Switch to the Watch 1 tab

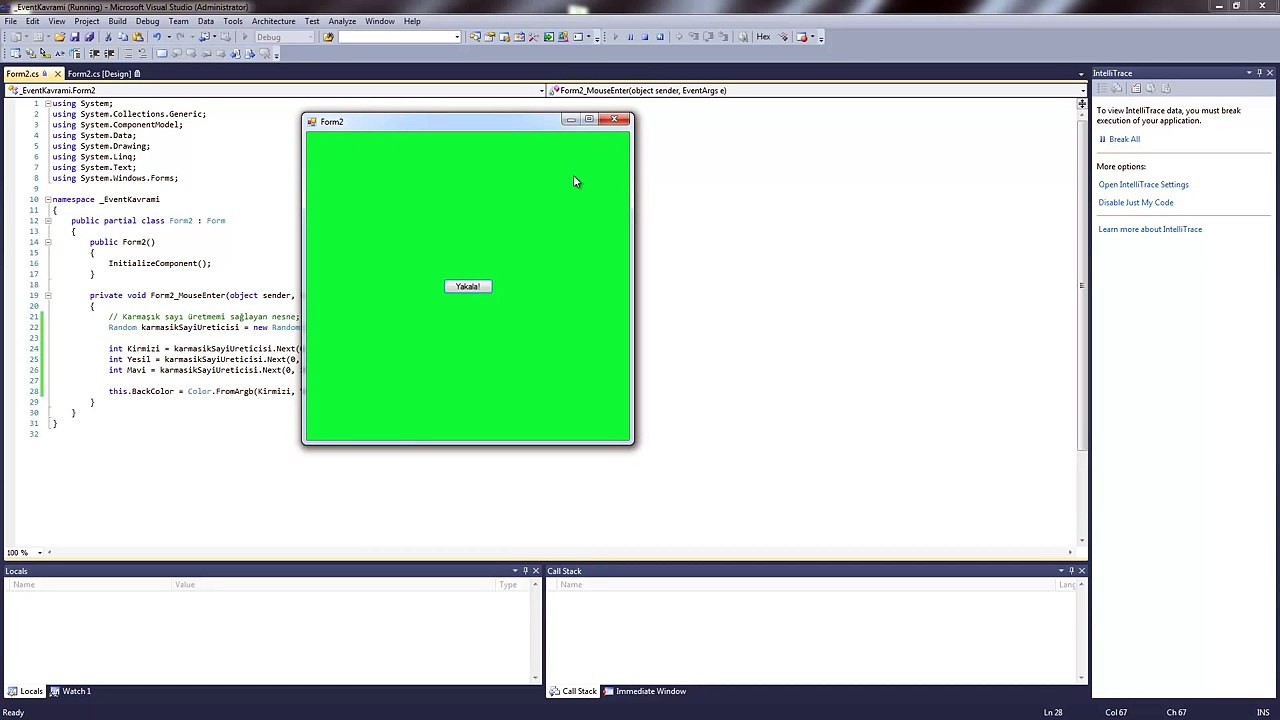[x=70, y=691]
